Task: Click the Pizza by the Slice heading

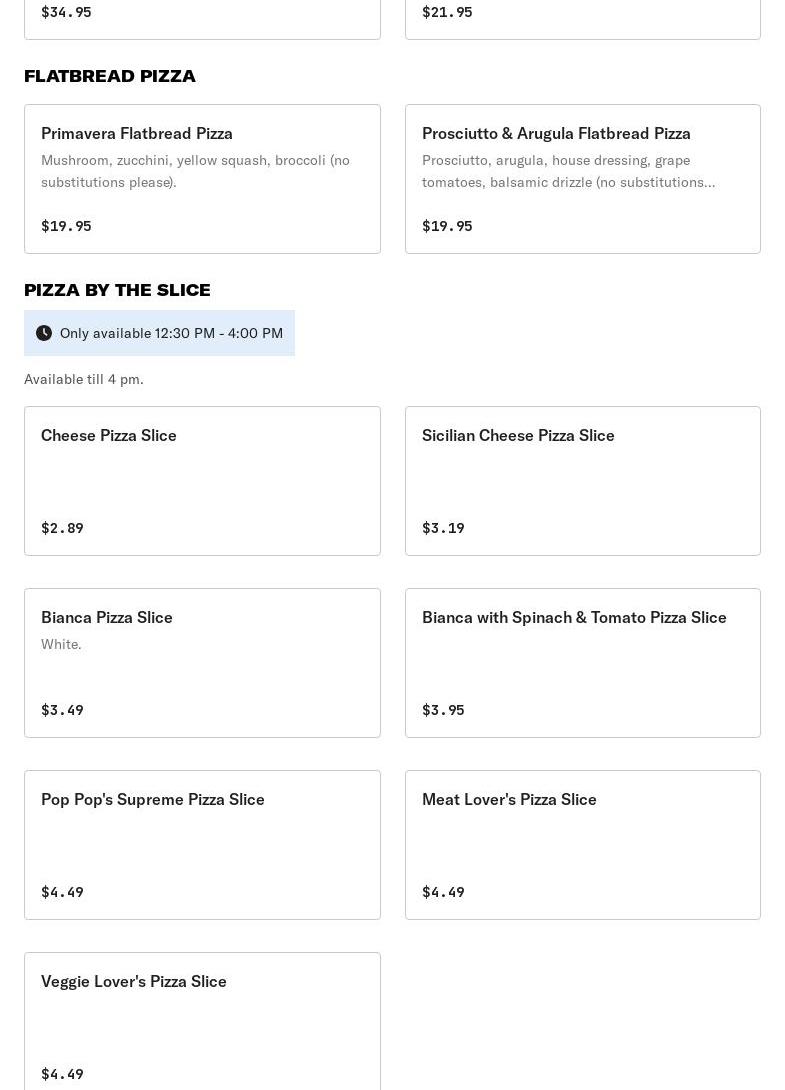Action: click(117, 290)
